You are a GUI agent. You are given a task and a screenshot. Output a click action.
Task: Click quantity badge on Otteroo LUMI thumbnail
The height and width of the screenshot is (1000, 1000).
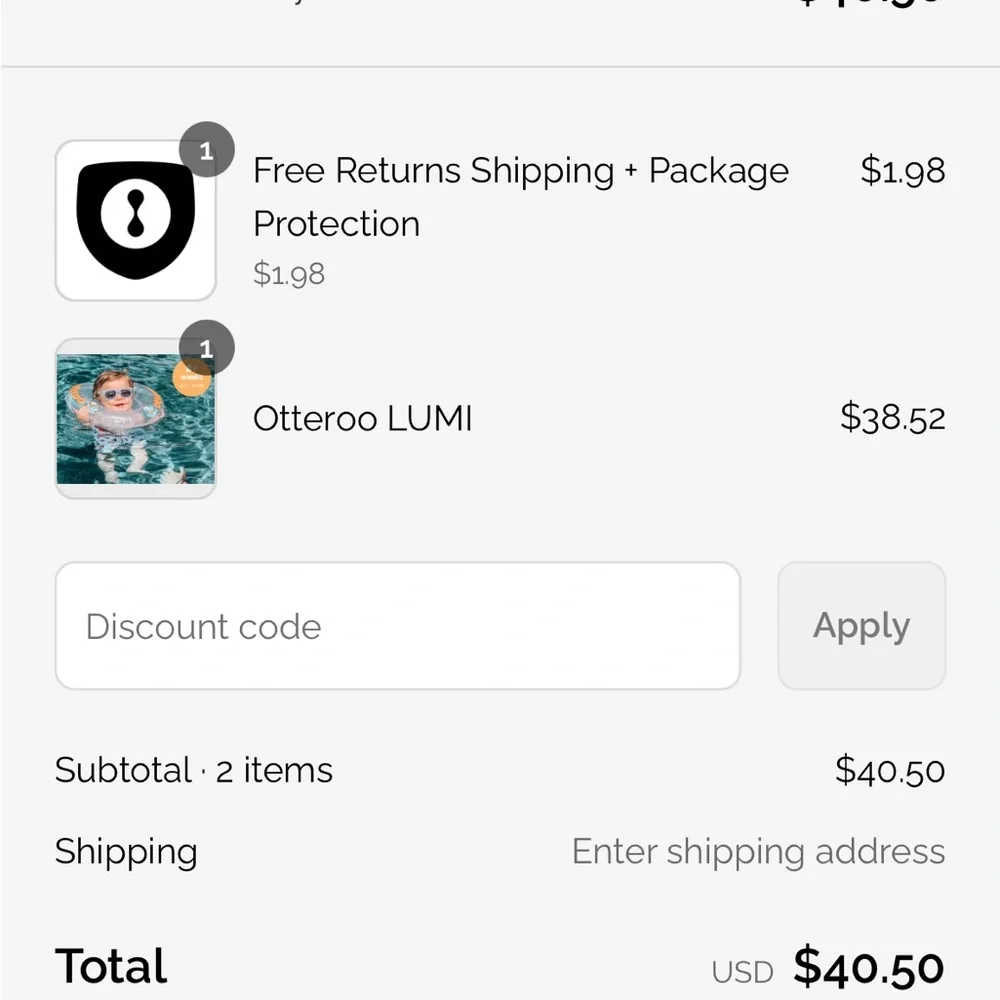coord(207,348)
